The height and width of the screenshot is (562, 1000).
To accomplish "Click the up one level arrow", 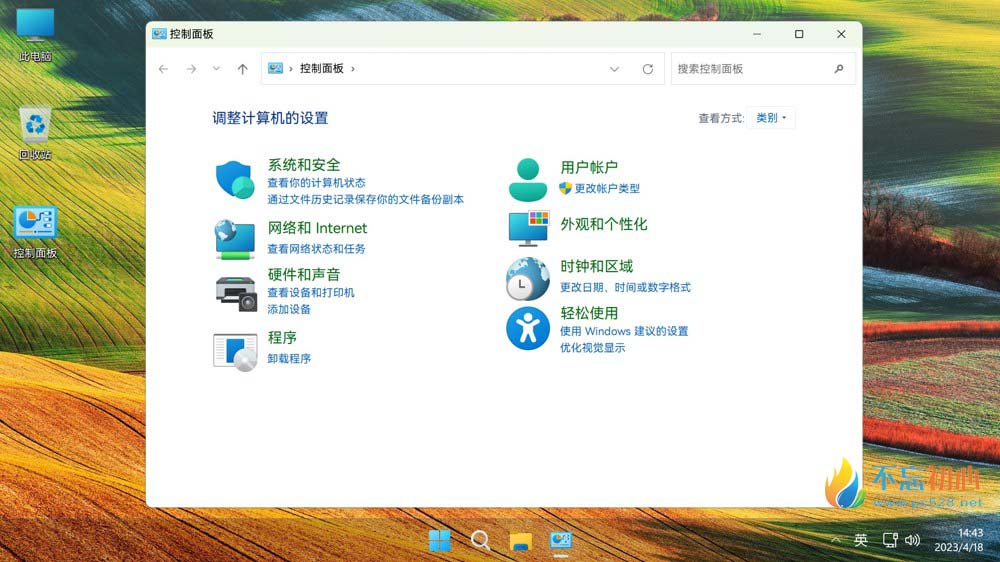I will (242, 69).
